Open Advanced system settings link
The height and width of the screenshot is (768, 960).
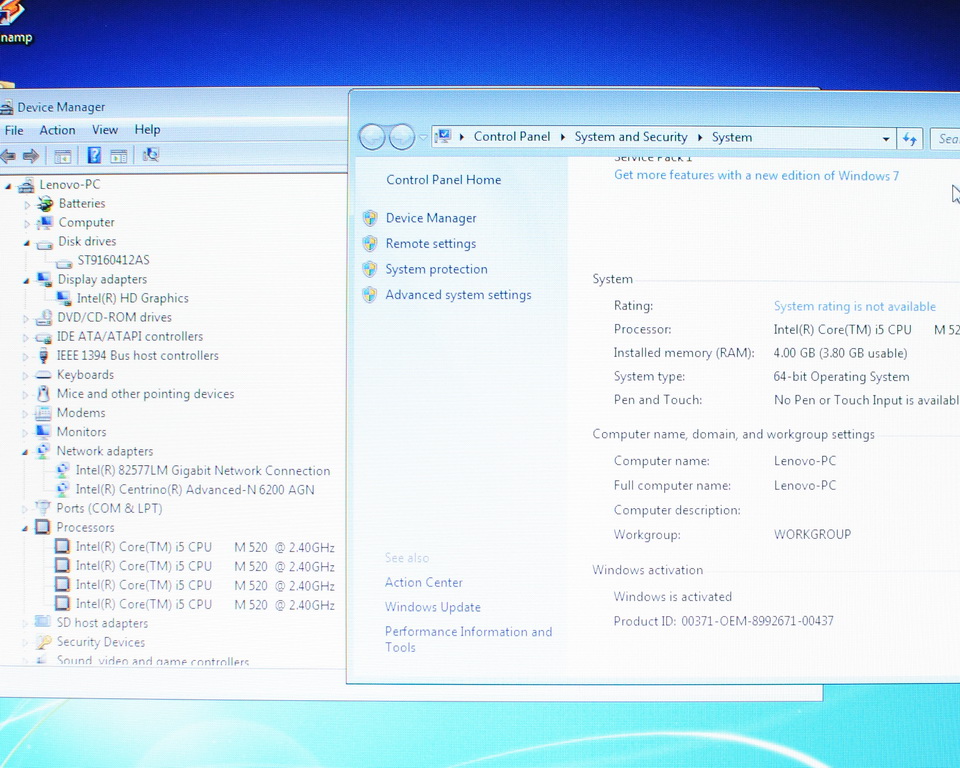click(x=458, y=295)
